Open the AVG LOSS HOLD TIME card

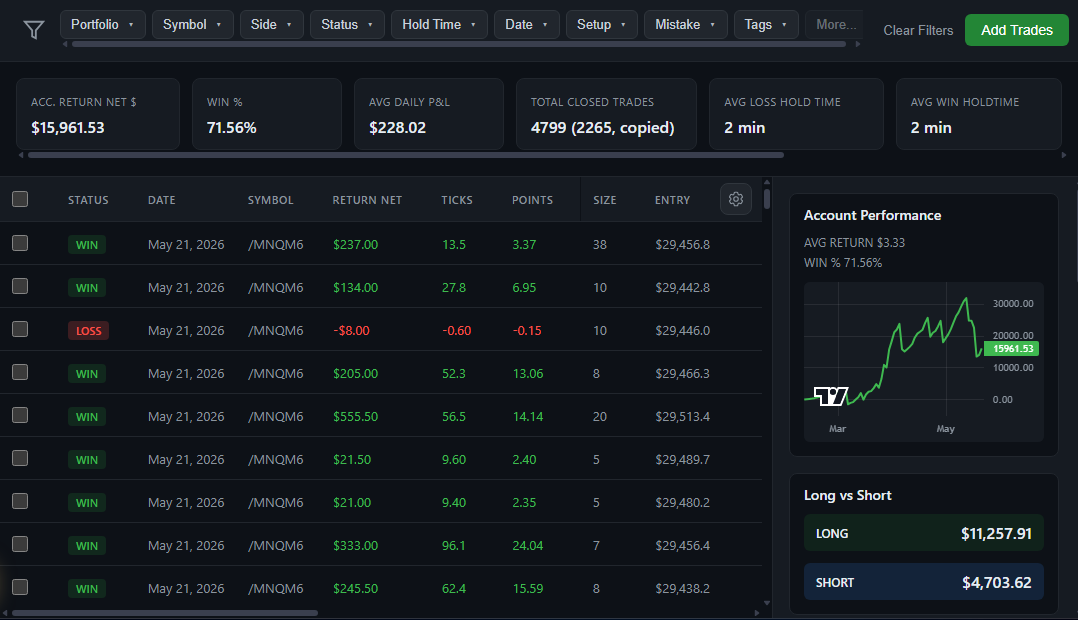click(x=796, y=114)
